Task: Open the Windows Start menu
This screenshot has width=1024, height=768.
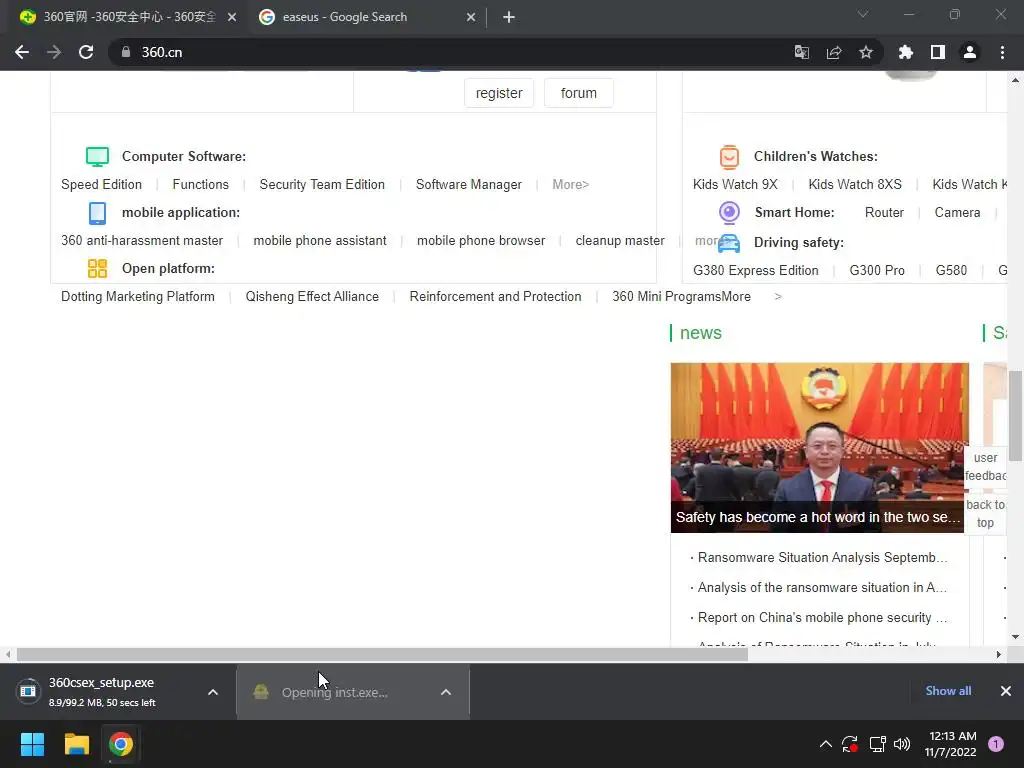Action: point(32,744)
